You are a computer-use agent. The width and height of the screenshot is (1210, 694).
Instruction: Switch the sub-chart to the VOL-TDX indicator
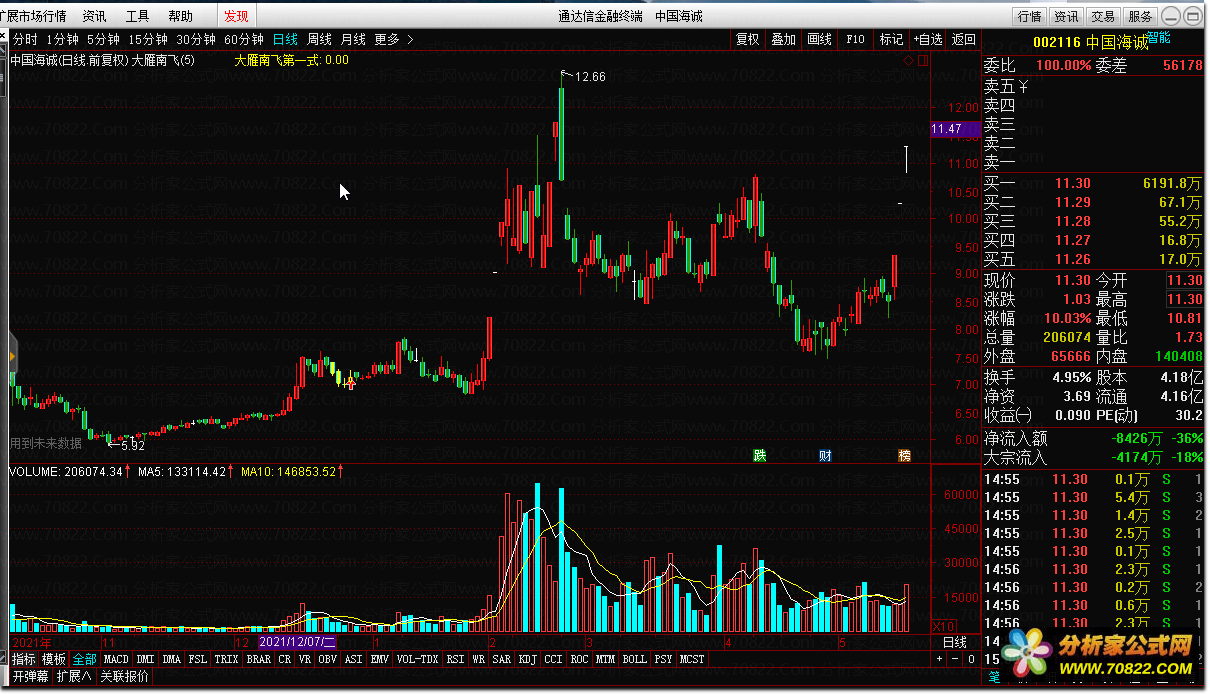pos(417,659)
